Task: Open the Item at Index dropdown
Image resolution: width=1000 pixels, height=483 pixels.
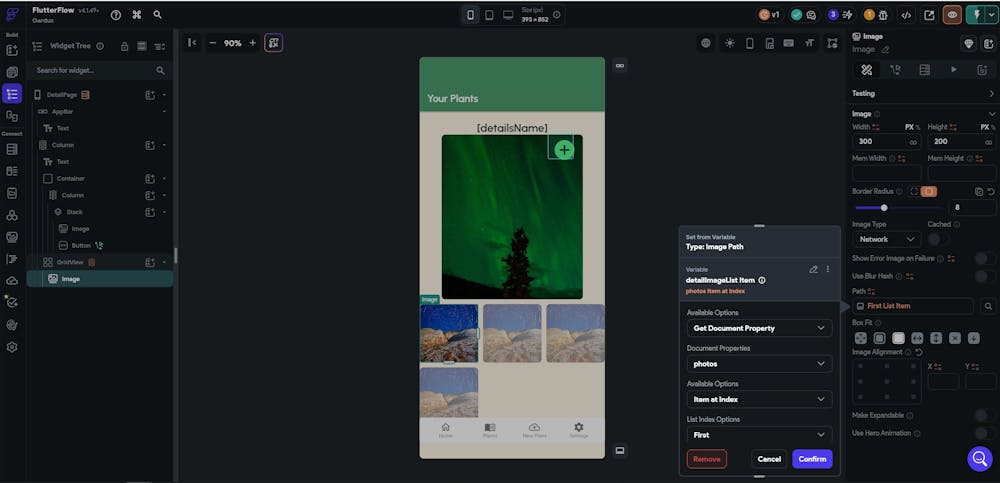Action: point(759,399)
